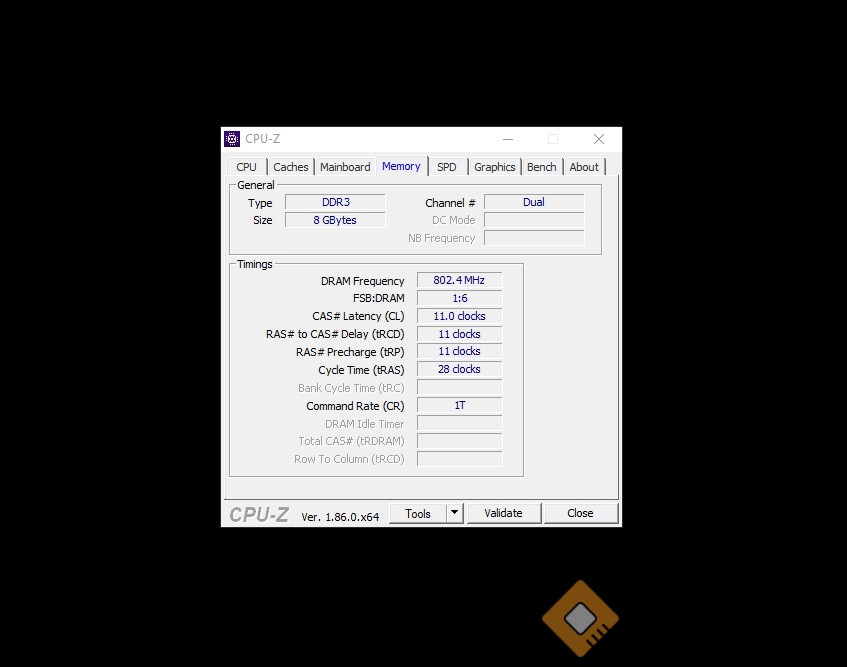Open the Caches tab

pyautogui.click(x=291, y=167)
